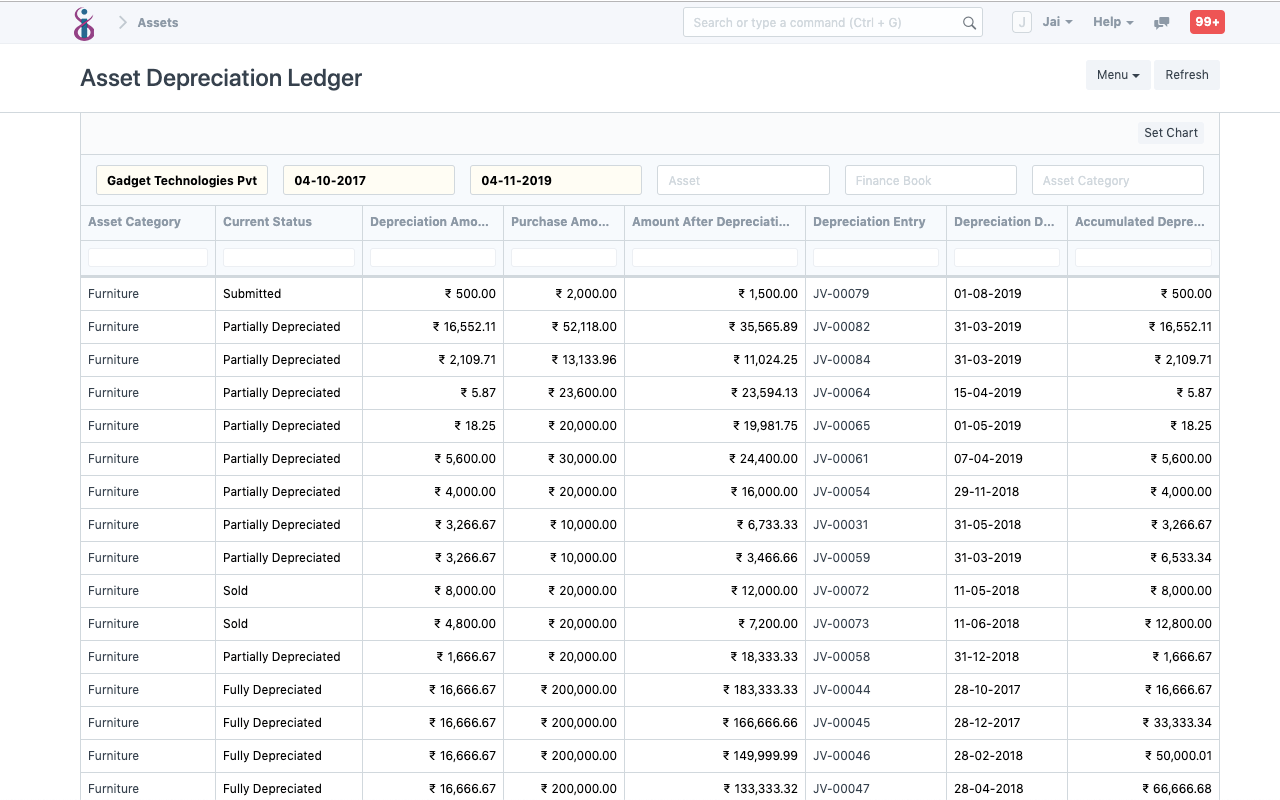The height and width of the screenshot is (800, 1280).
Task: Click the ERPNext logo icon
Action: (x=84, y=23)
